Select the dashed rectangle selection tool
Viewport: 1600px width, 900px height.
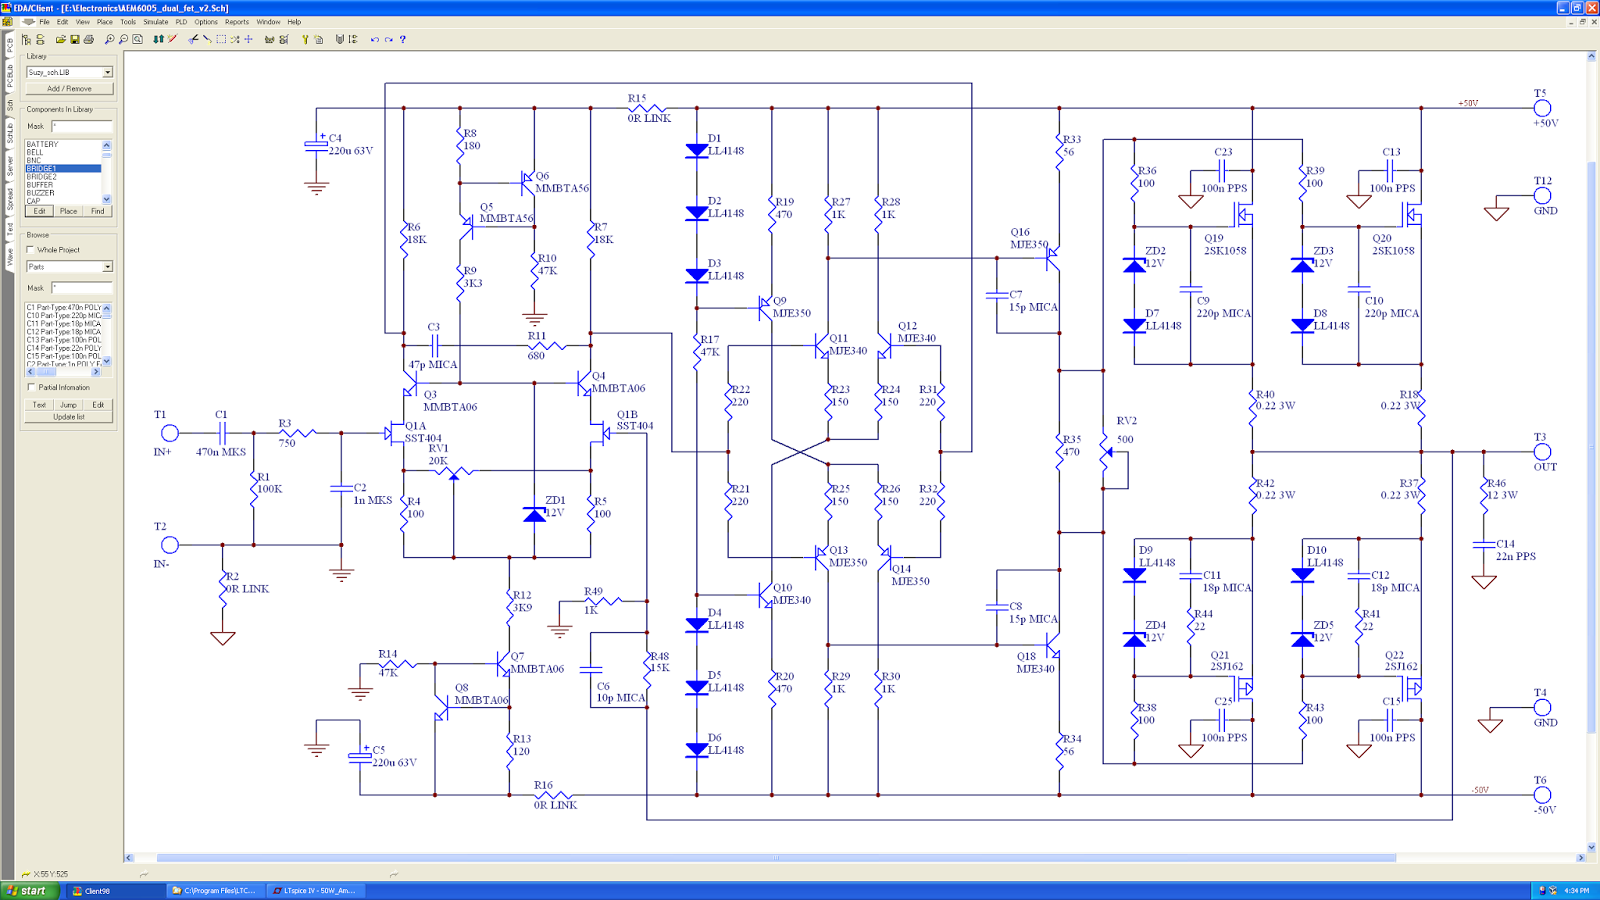pyautogui.click(x=221, y=40)
